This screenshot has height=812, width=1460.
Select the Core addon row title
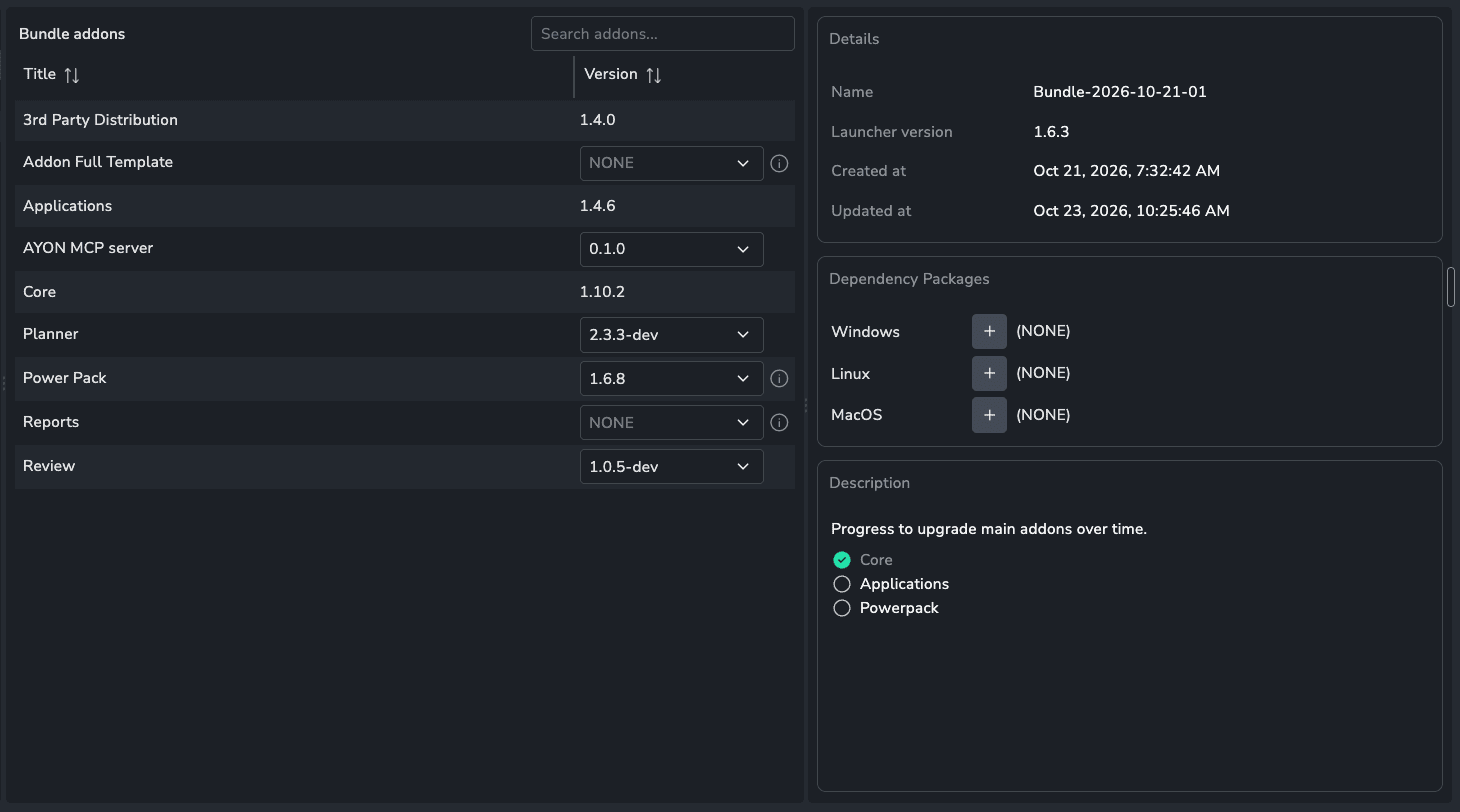[x=39, y=292]
